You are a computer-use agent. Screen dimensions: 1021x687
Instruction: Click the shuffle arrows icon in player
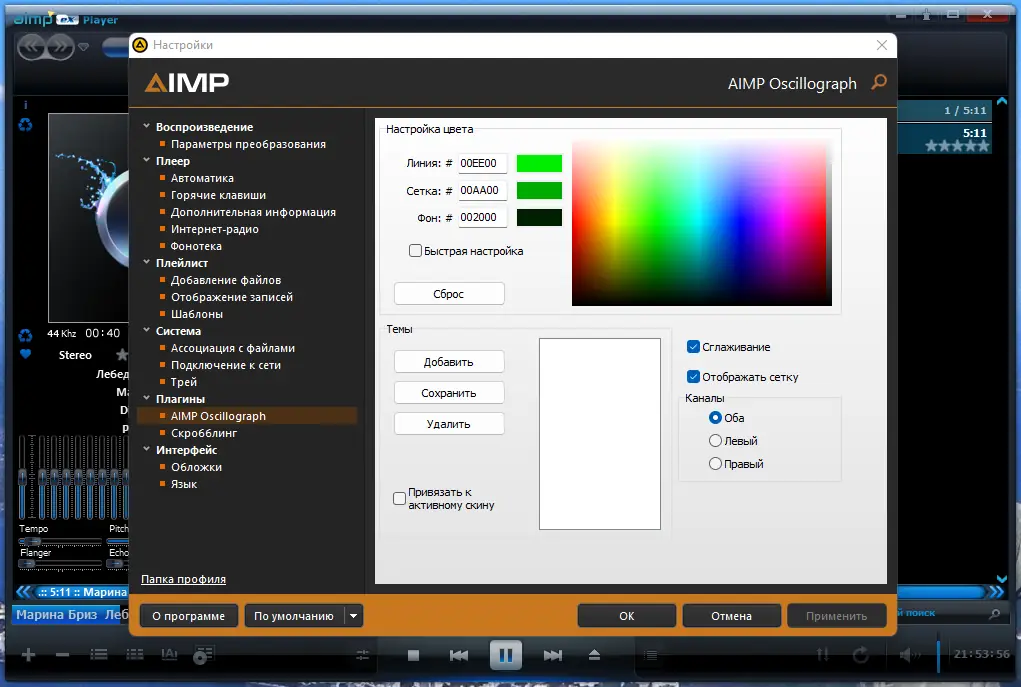coord(823,655)
